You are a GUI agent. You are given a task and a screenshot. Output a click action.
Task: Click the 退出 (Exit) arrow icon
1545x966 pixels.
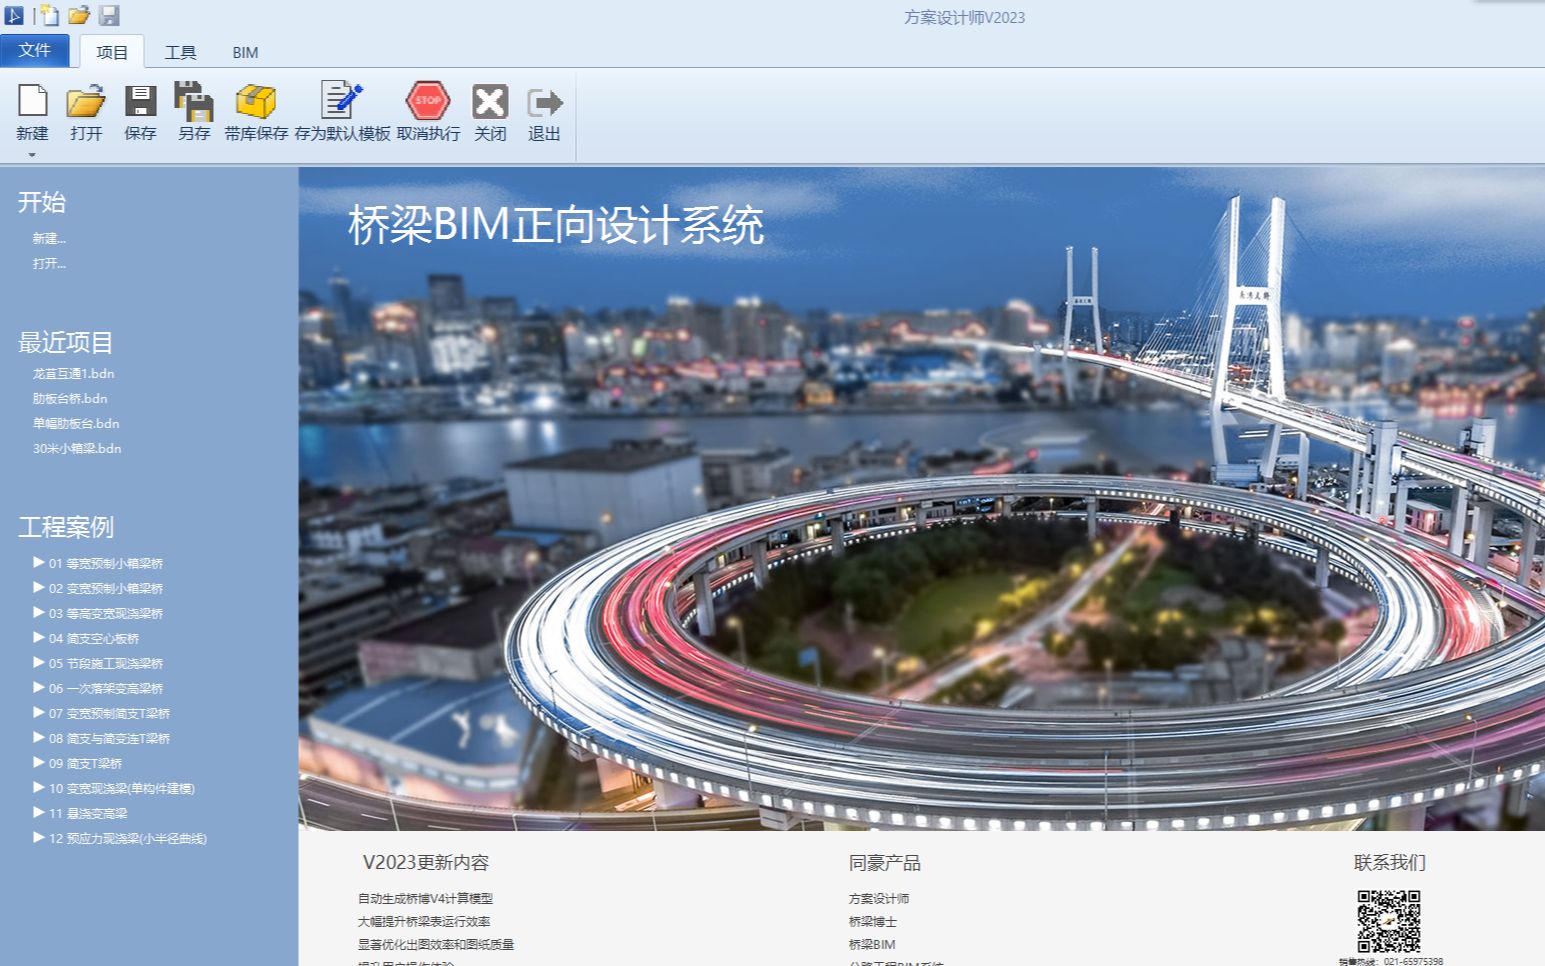tap(544, 101)
